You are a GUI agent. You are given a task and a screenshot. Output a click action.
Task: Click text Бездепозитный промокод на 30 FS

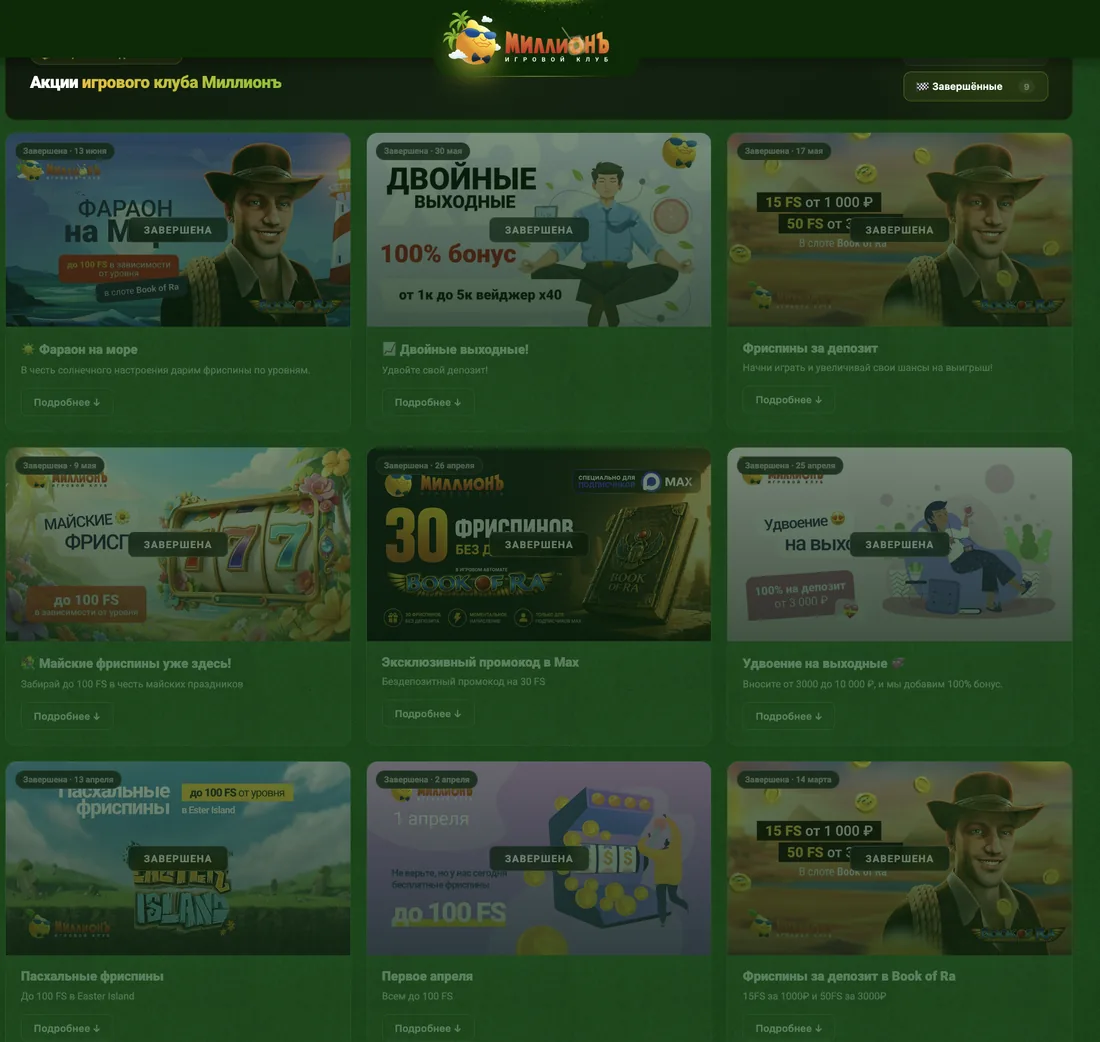pos(463,681)
